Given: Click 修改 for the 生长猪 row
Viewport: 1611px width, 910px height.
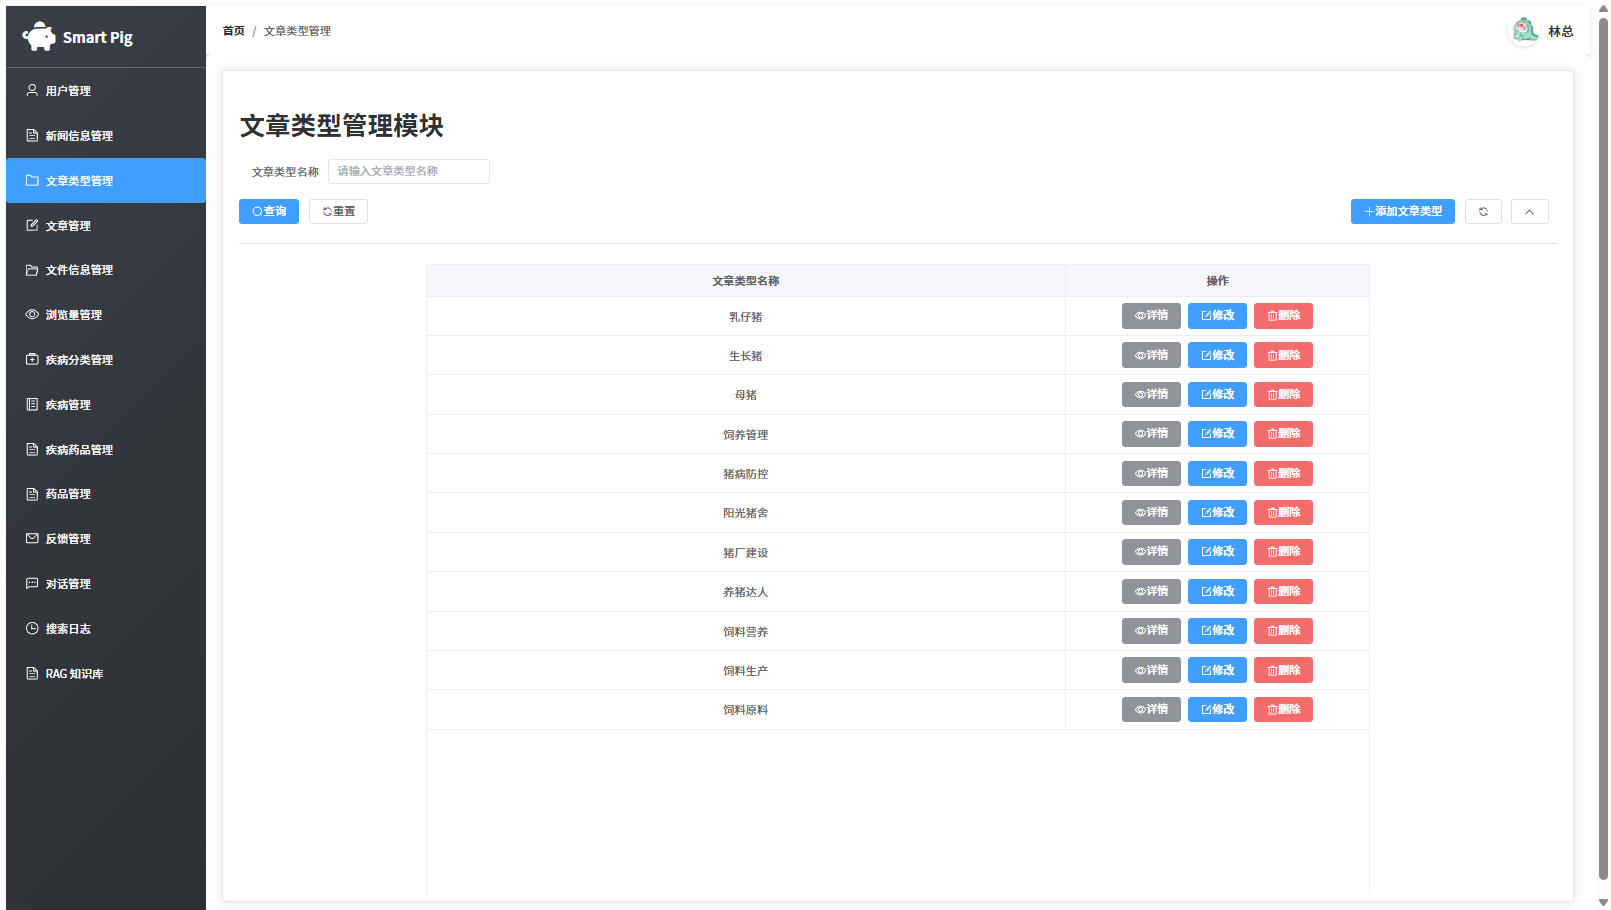Looking at the screenshot, I should 1217,355.
